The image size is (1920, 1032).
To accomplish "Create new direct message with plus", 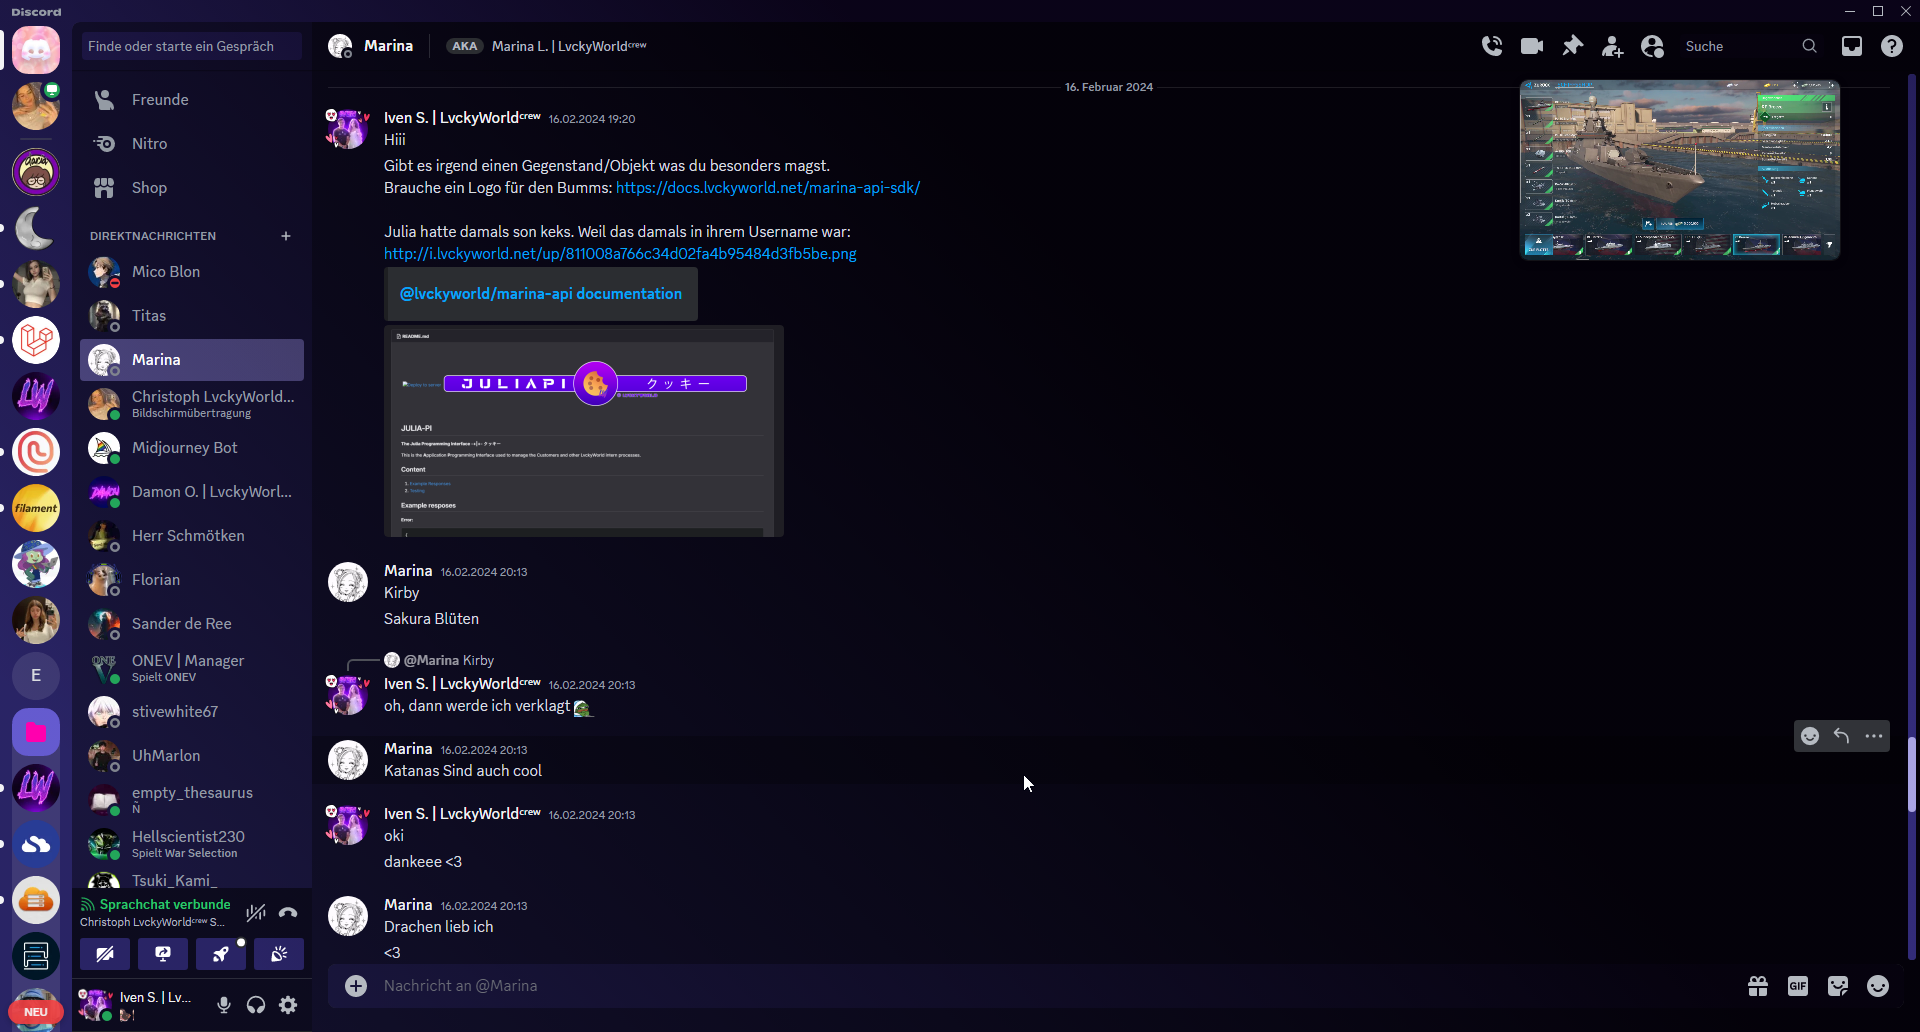I will (286, 236).
